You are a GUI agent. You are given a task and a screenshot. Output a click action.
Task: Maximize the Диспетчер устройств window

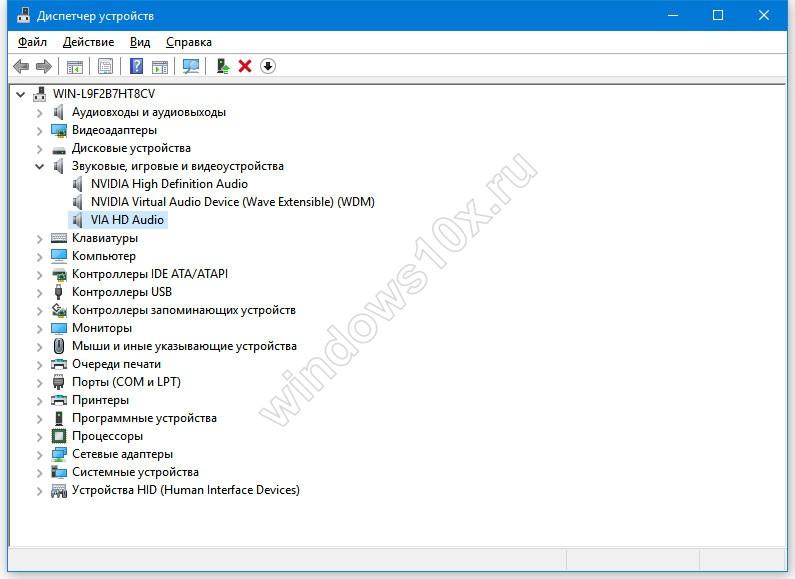(x=718, y=16)
